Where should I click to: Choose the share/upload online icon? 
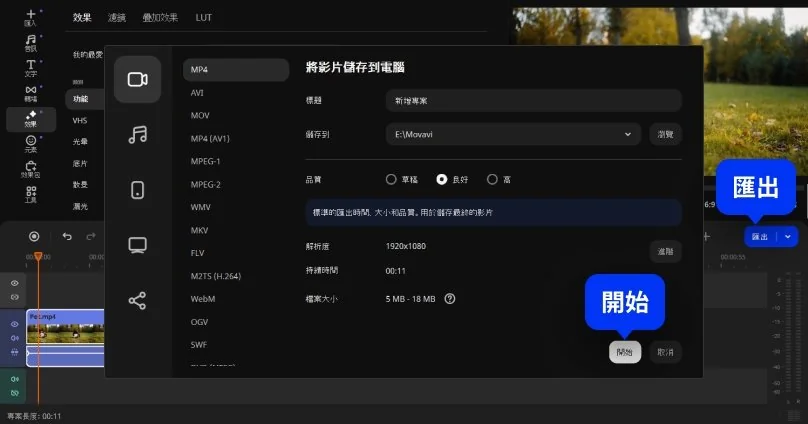[x=138, y=300]
